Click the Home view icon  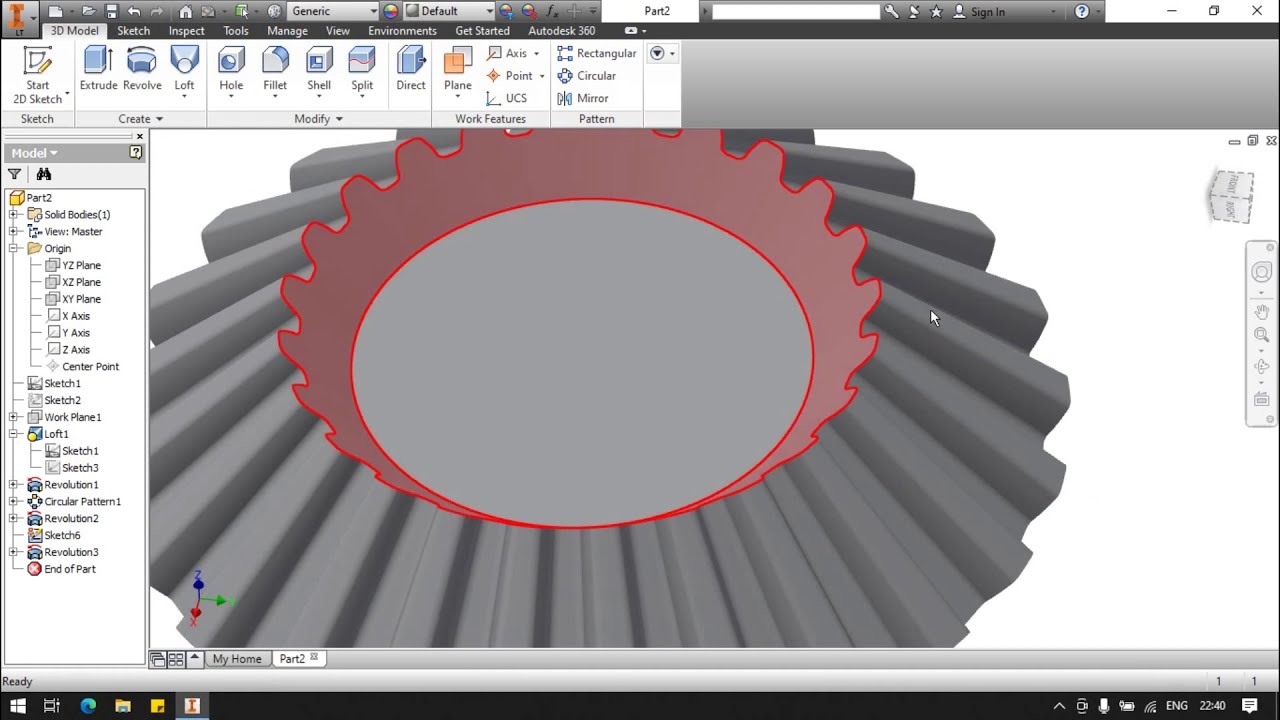186,11
